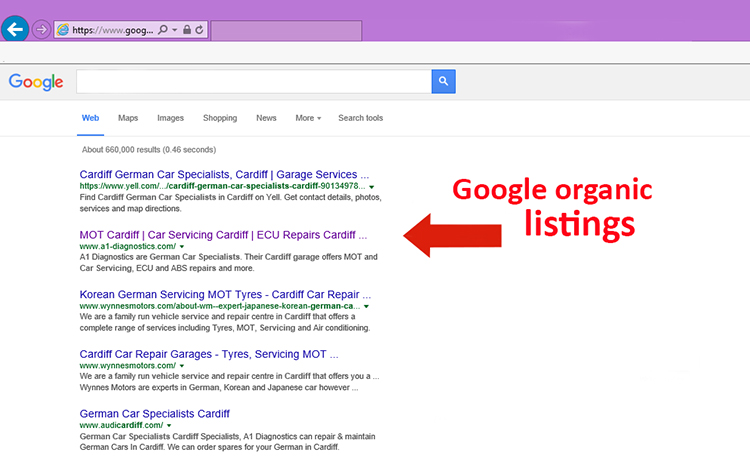750x471 pixels.
Task: Click the www.a1-diagnostics.com/ green URL
Action: 128,246
